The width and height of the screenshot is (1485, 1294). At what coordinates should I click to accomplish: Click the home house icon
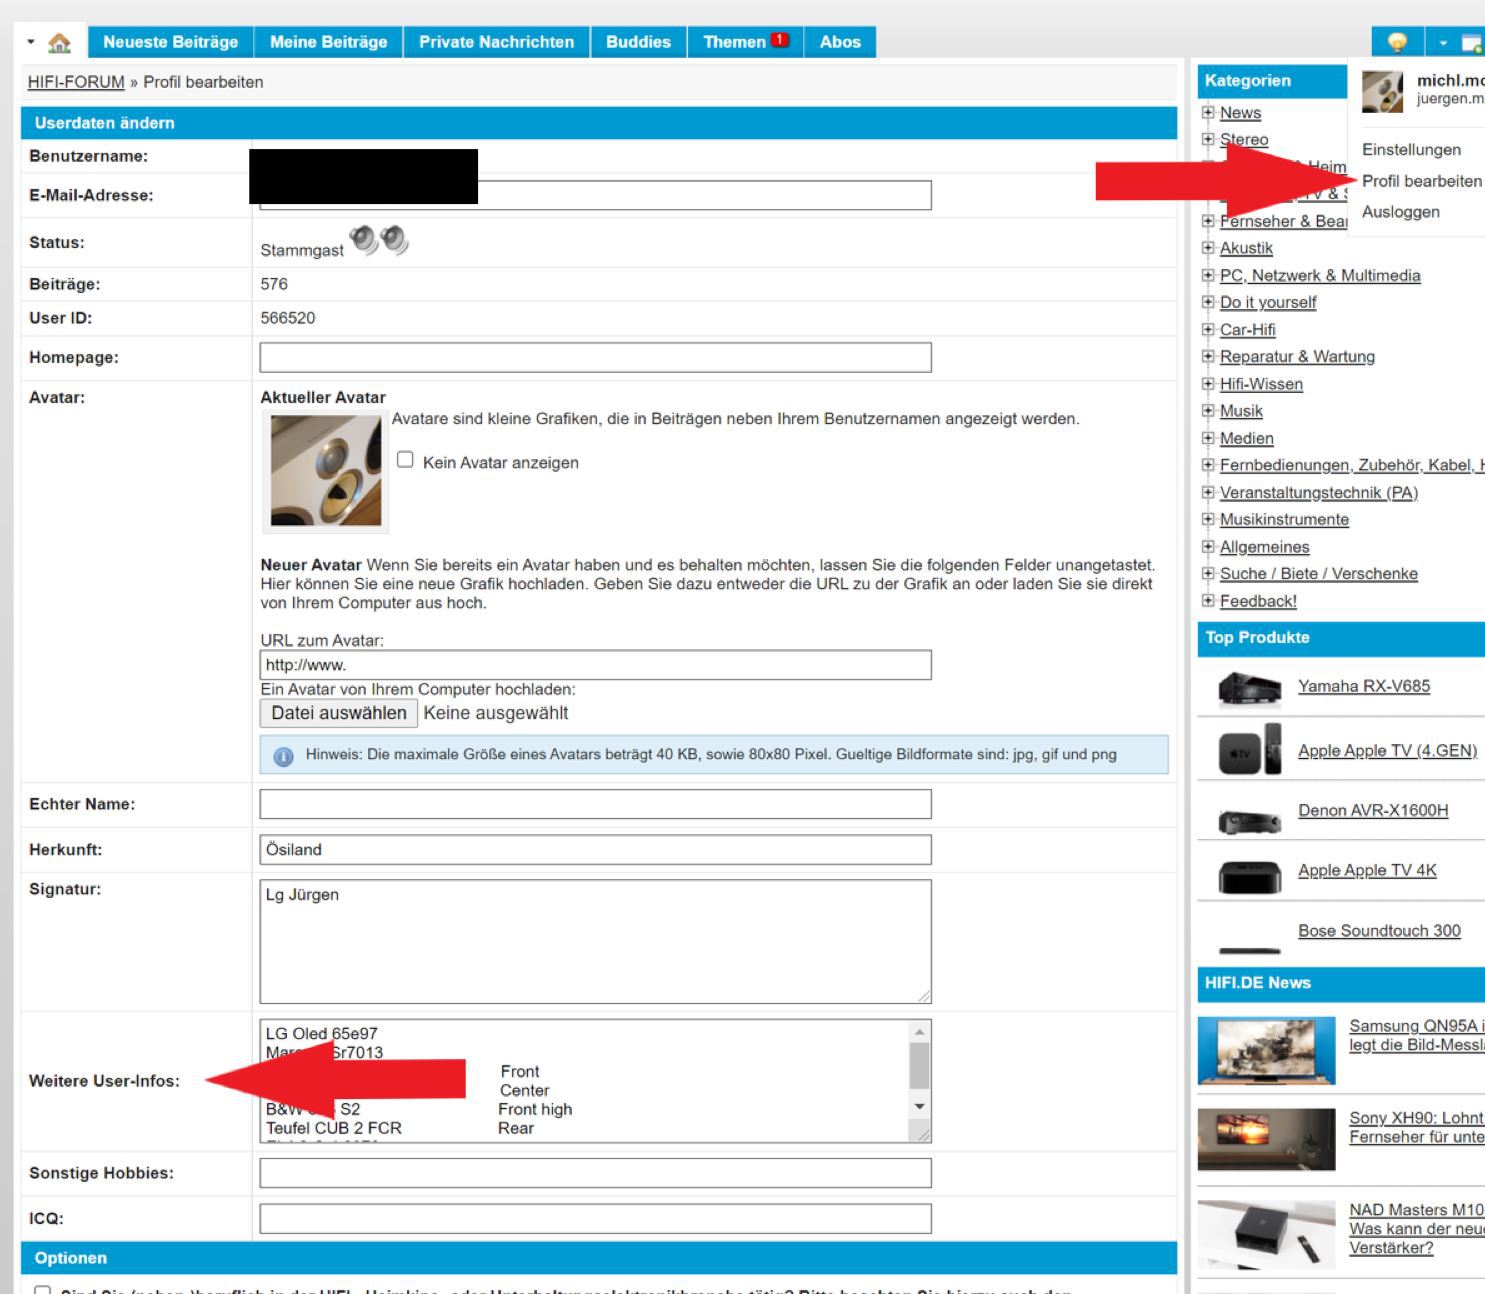coord(59,43)
